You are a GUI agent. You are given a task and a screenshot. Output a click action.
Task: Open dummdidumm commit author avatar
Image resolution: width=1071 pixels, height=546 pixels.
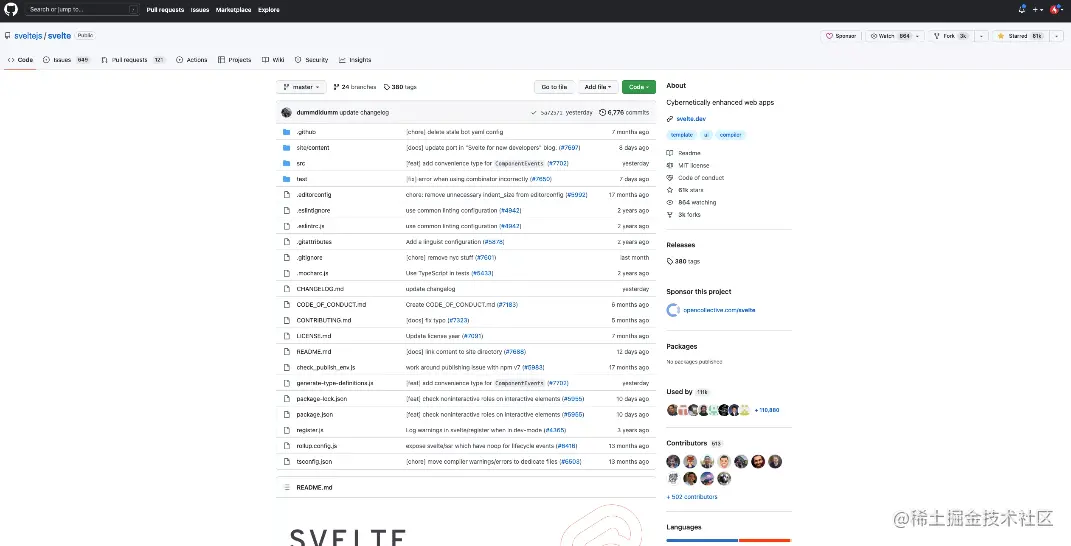pos(287,112)
